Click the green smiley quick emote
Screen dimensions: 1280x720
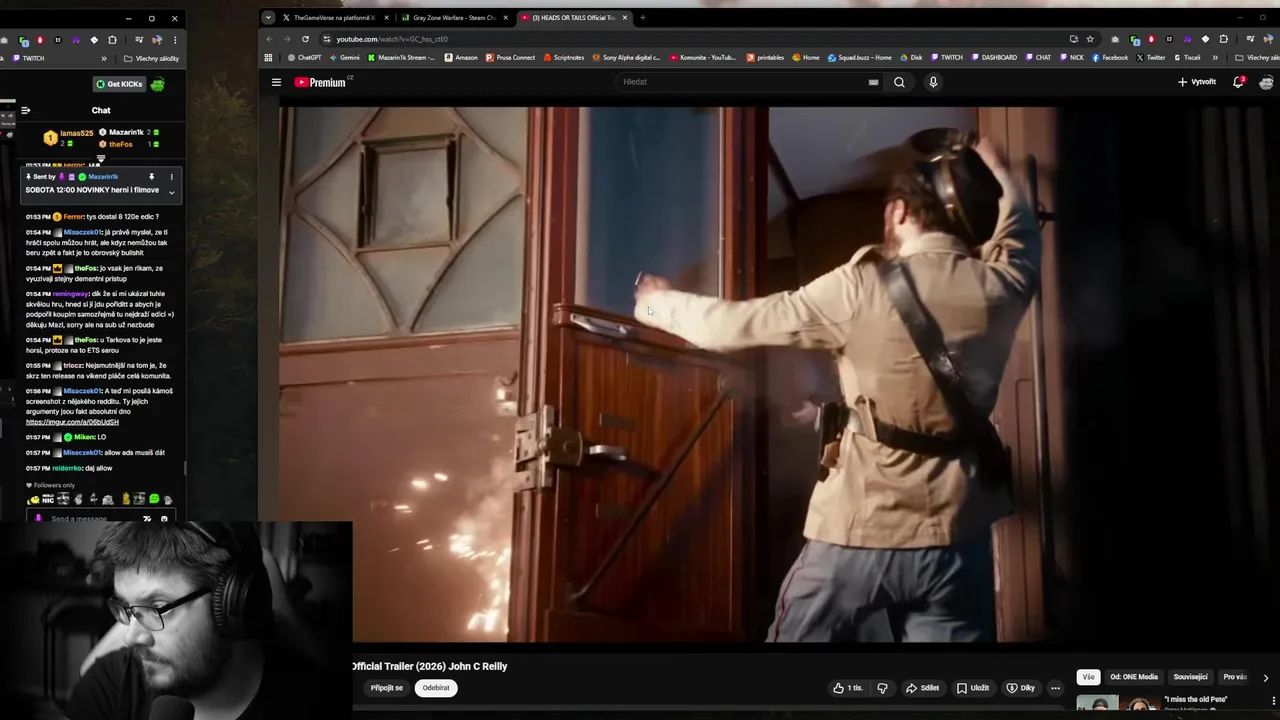154,499
